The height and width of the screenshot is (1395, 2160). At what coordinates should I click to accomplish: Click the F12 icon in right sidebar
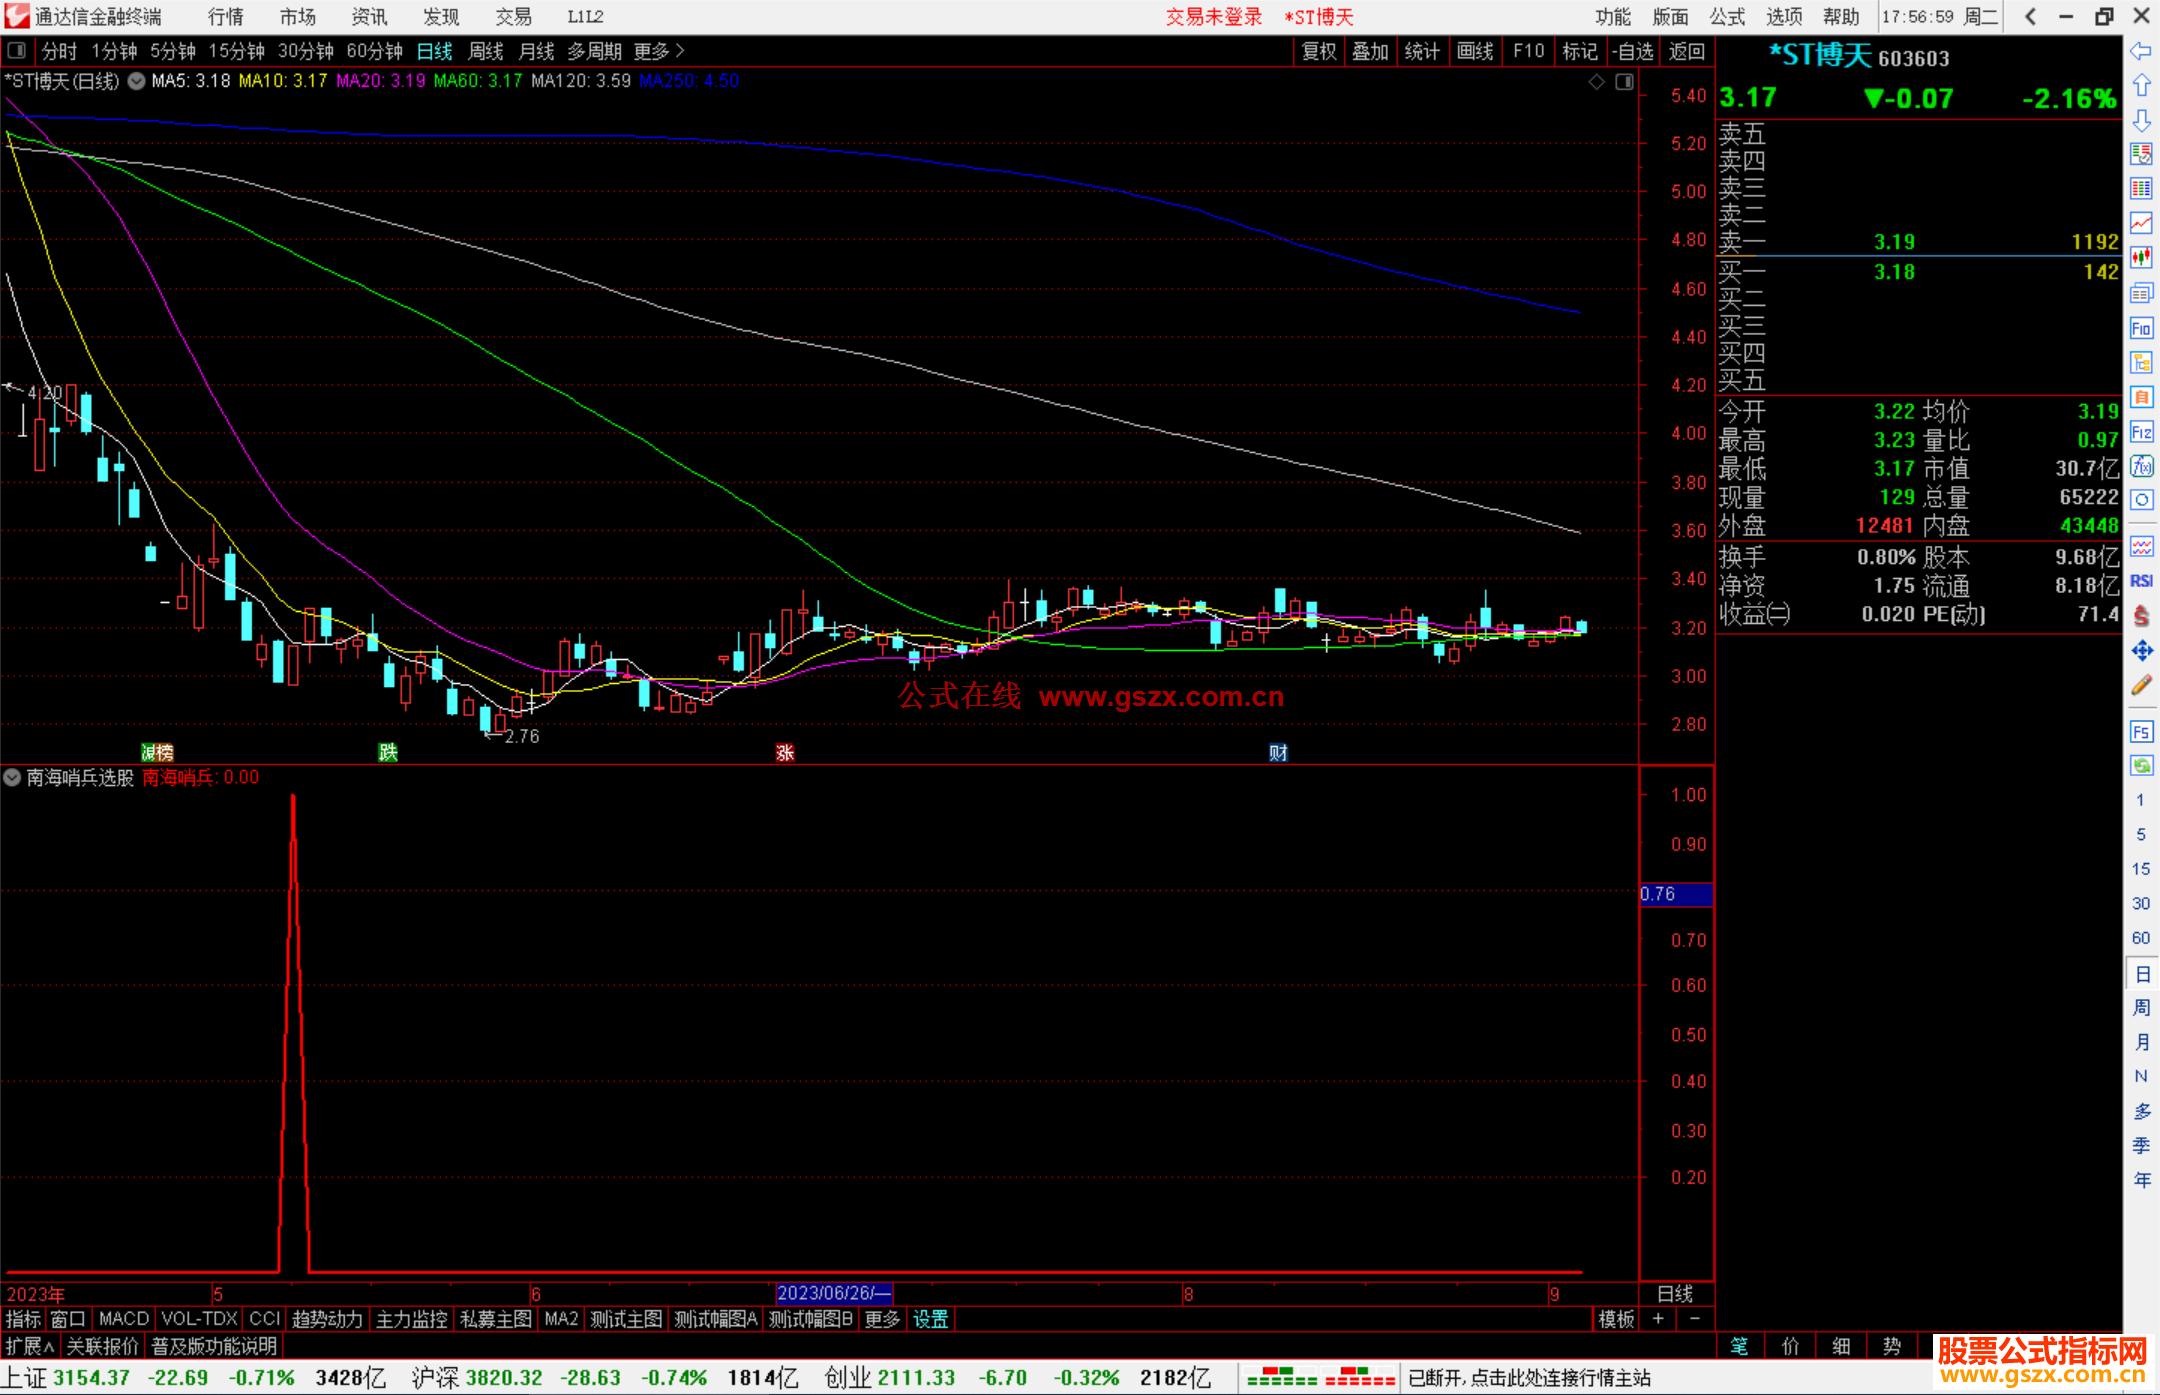[x=2141, y=432]
